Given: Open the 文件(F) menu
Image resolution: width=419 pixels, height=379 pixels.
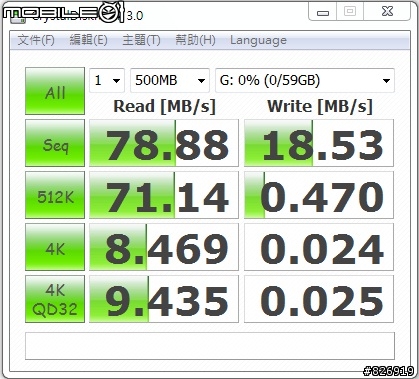Looking at the screenshot, I should pyautogui.click(x=36, y=40).
